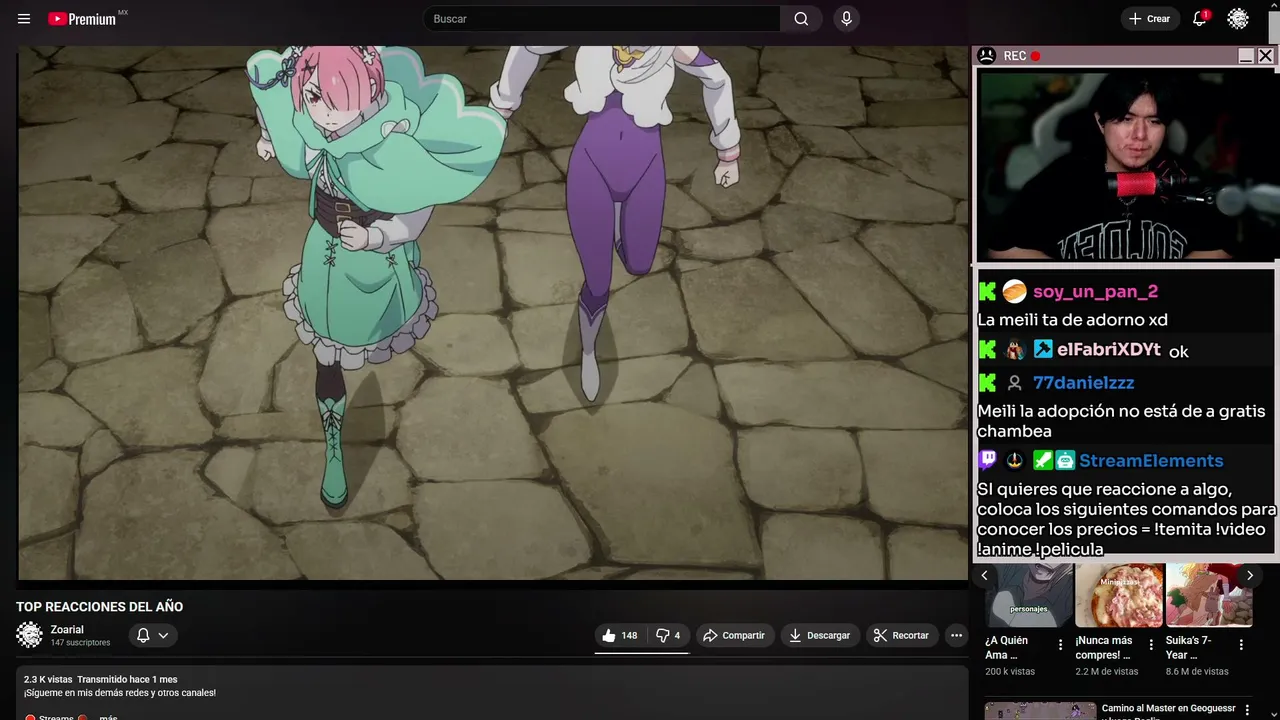The width and height of the screenshot is (1280, 720).
Task: Click the "8.6 M de vistas" label
Action: point(1197,672)
